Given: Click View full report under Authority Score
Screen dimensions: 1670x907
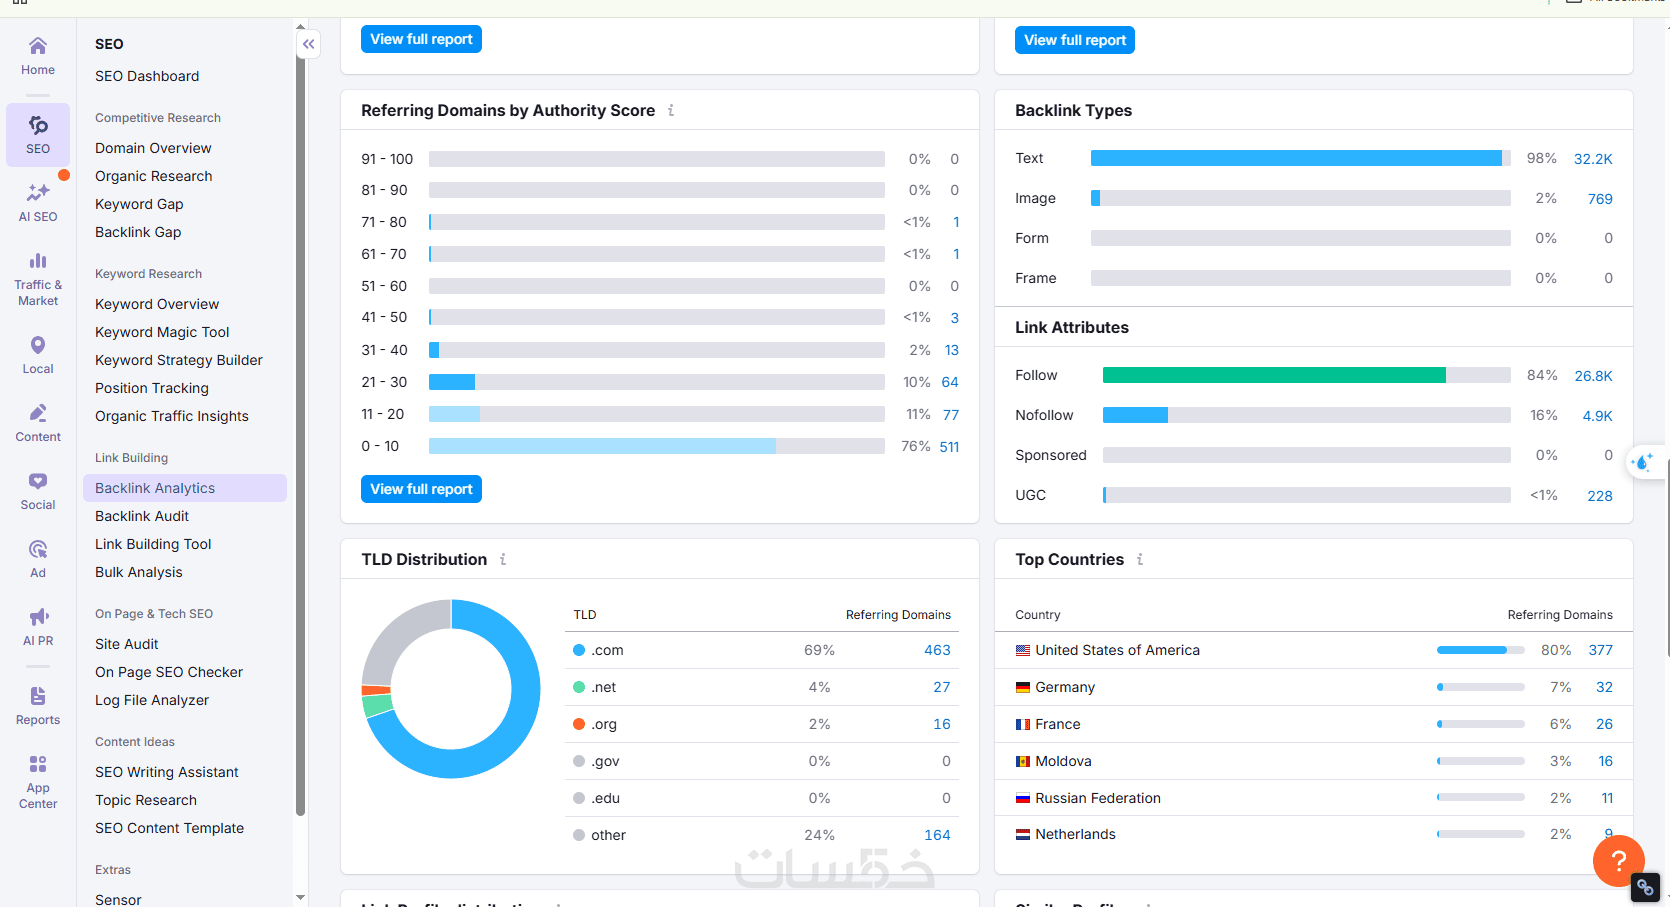Looking at the screenshot, I should point(421,489).
